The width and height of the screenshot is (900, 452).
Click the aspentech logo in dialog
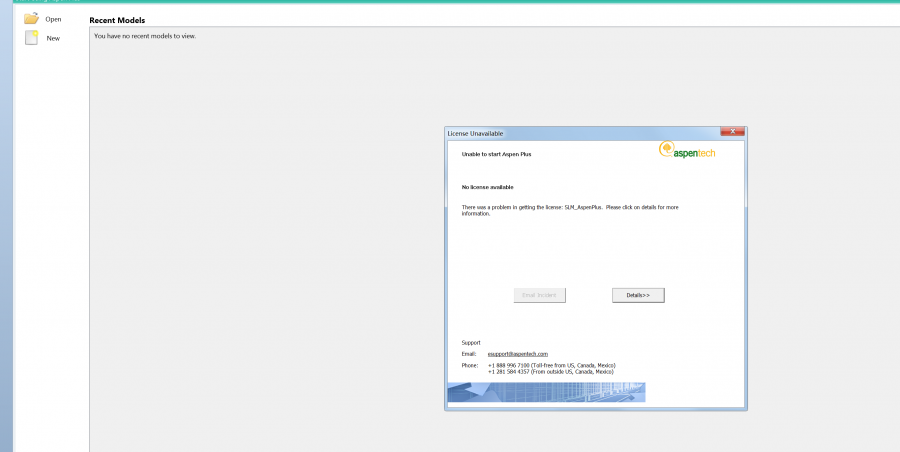687,150
